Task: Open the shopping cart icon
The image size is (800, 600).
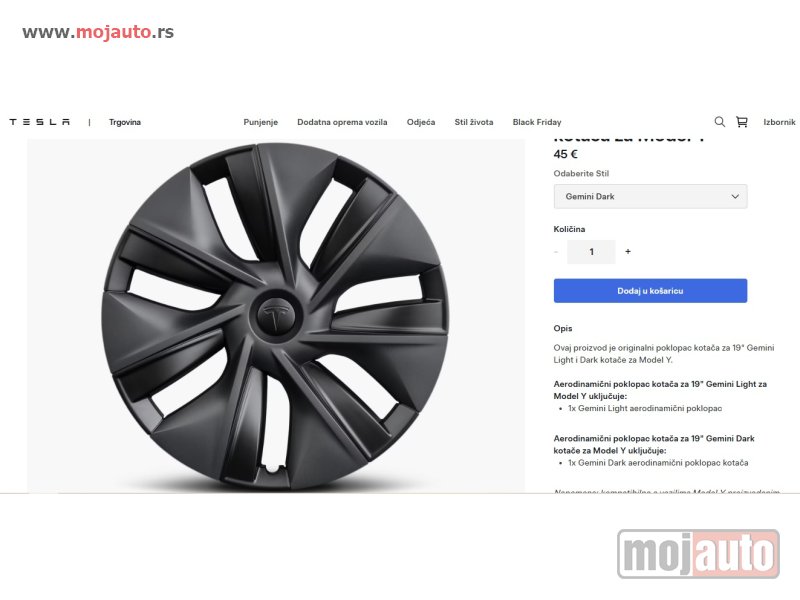Action: click(742, 122)
